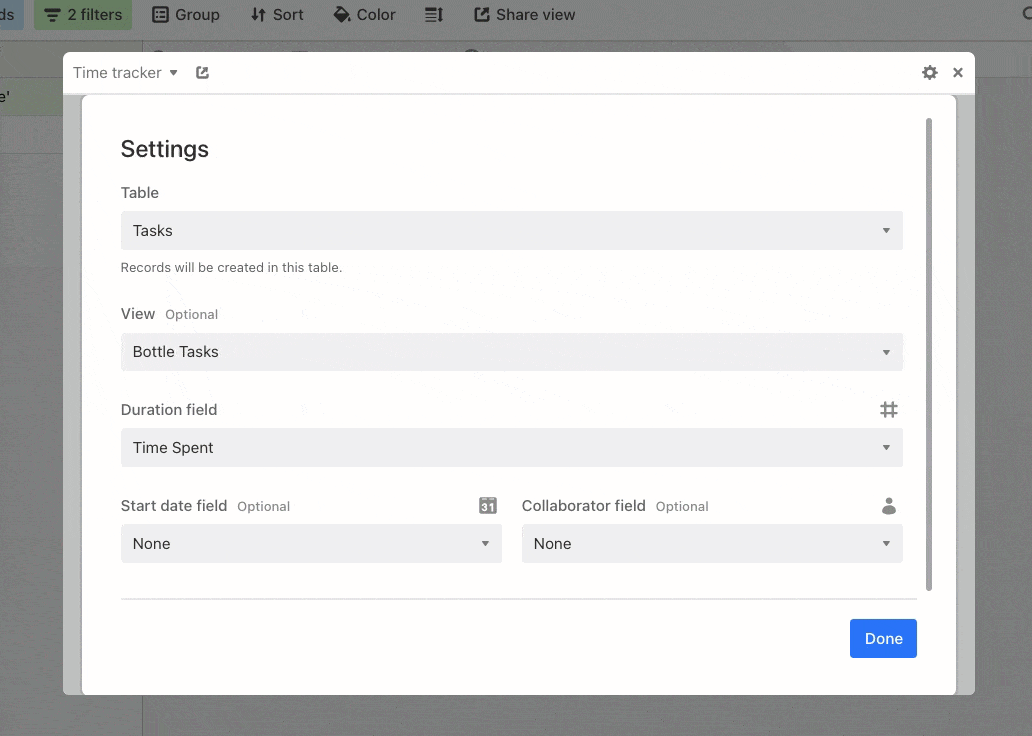Expand the Time tracker title dropdown
1032x736 pixels.
pyautogui.click(x=174, y=72)
